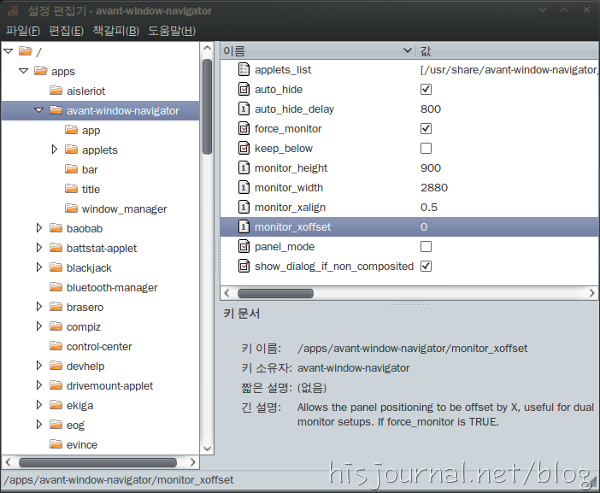Click the key list scroll-left arrow
This screenshot has height=493, width=600.
(227, 293)
